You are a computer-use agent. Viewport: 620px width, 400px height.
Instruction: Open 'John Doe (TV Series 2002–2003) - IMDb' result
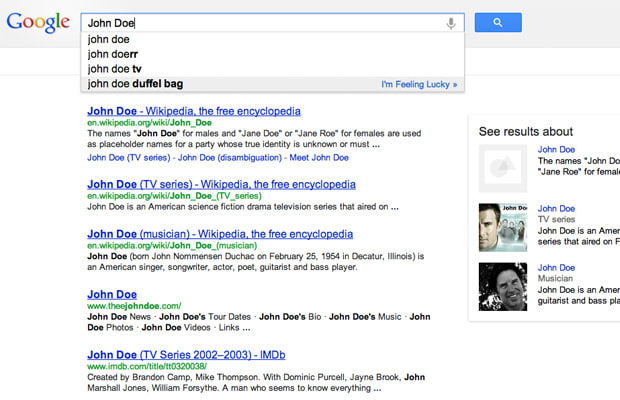(186, 355)
